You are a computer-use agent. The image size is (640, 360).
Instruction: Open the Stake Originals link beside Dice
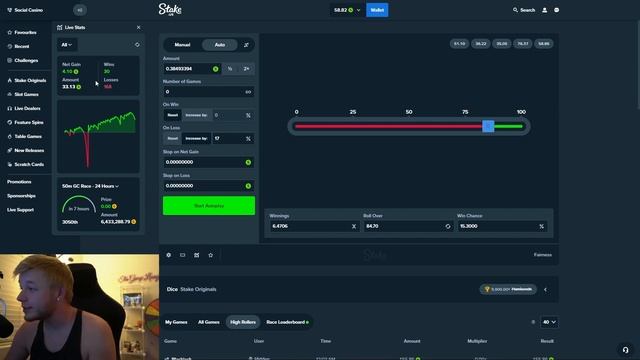198,289
